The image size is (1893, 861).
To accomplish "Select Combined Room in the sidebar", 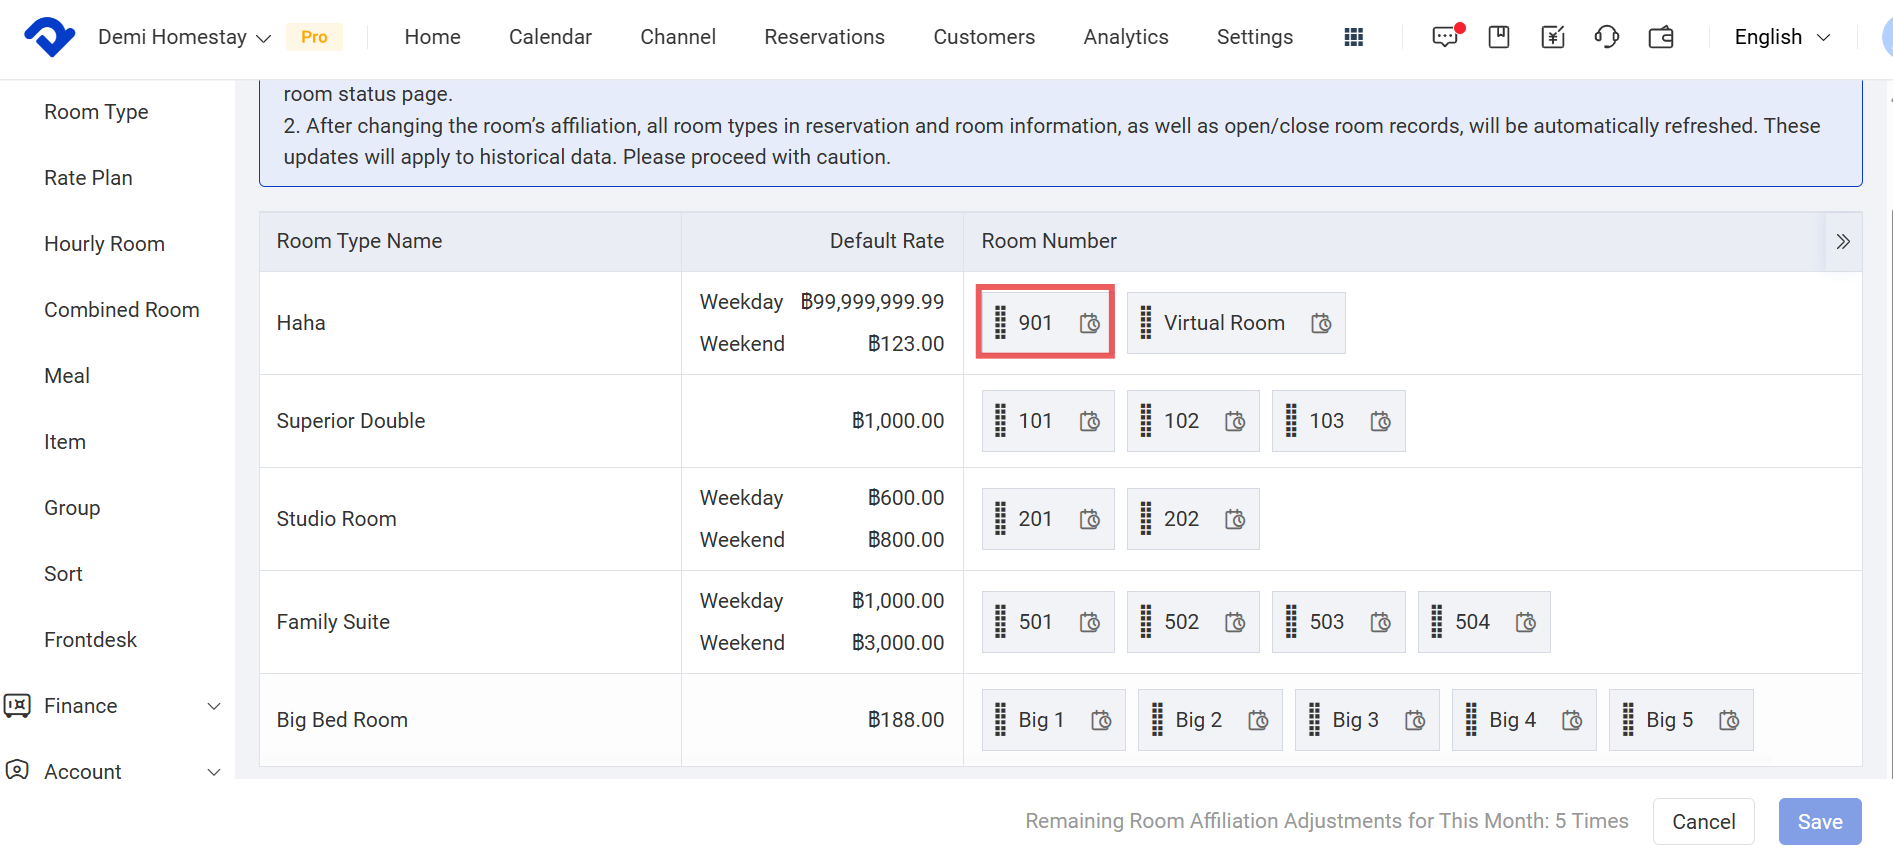I will point(122,310).
